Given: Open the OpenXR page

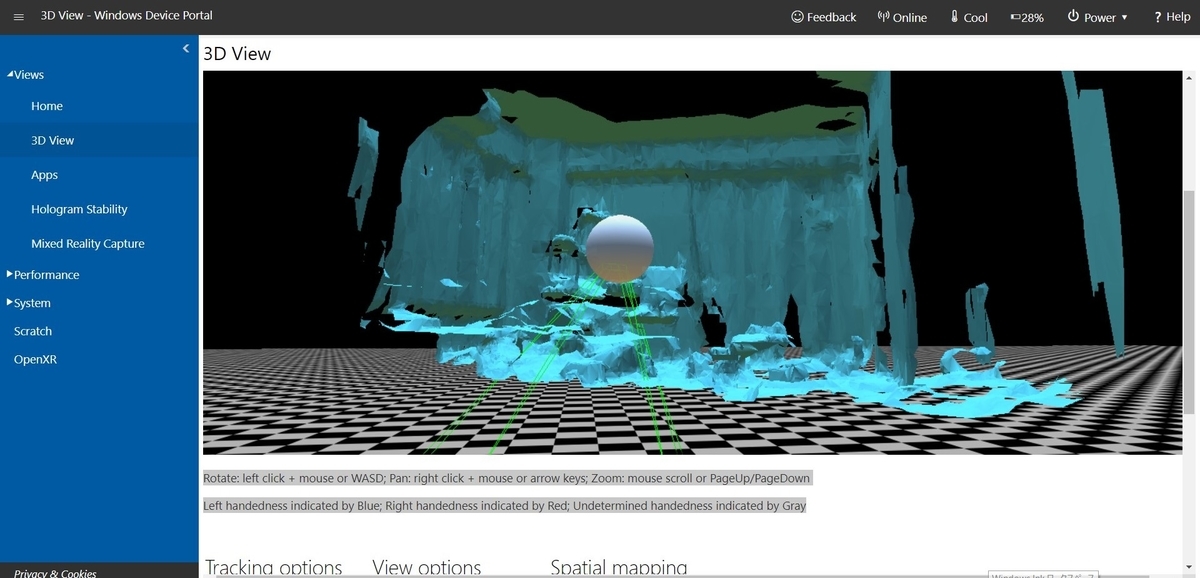Looking at the screenshot, I should [x=35, y=359].
